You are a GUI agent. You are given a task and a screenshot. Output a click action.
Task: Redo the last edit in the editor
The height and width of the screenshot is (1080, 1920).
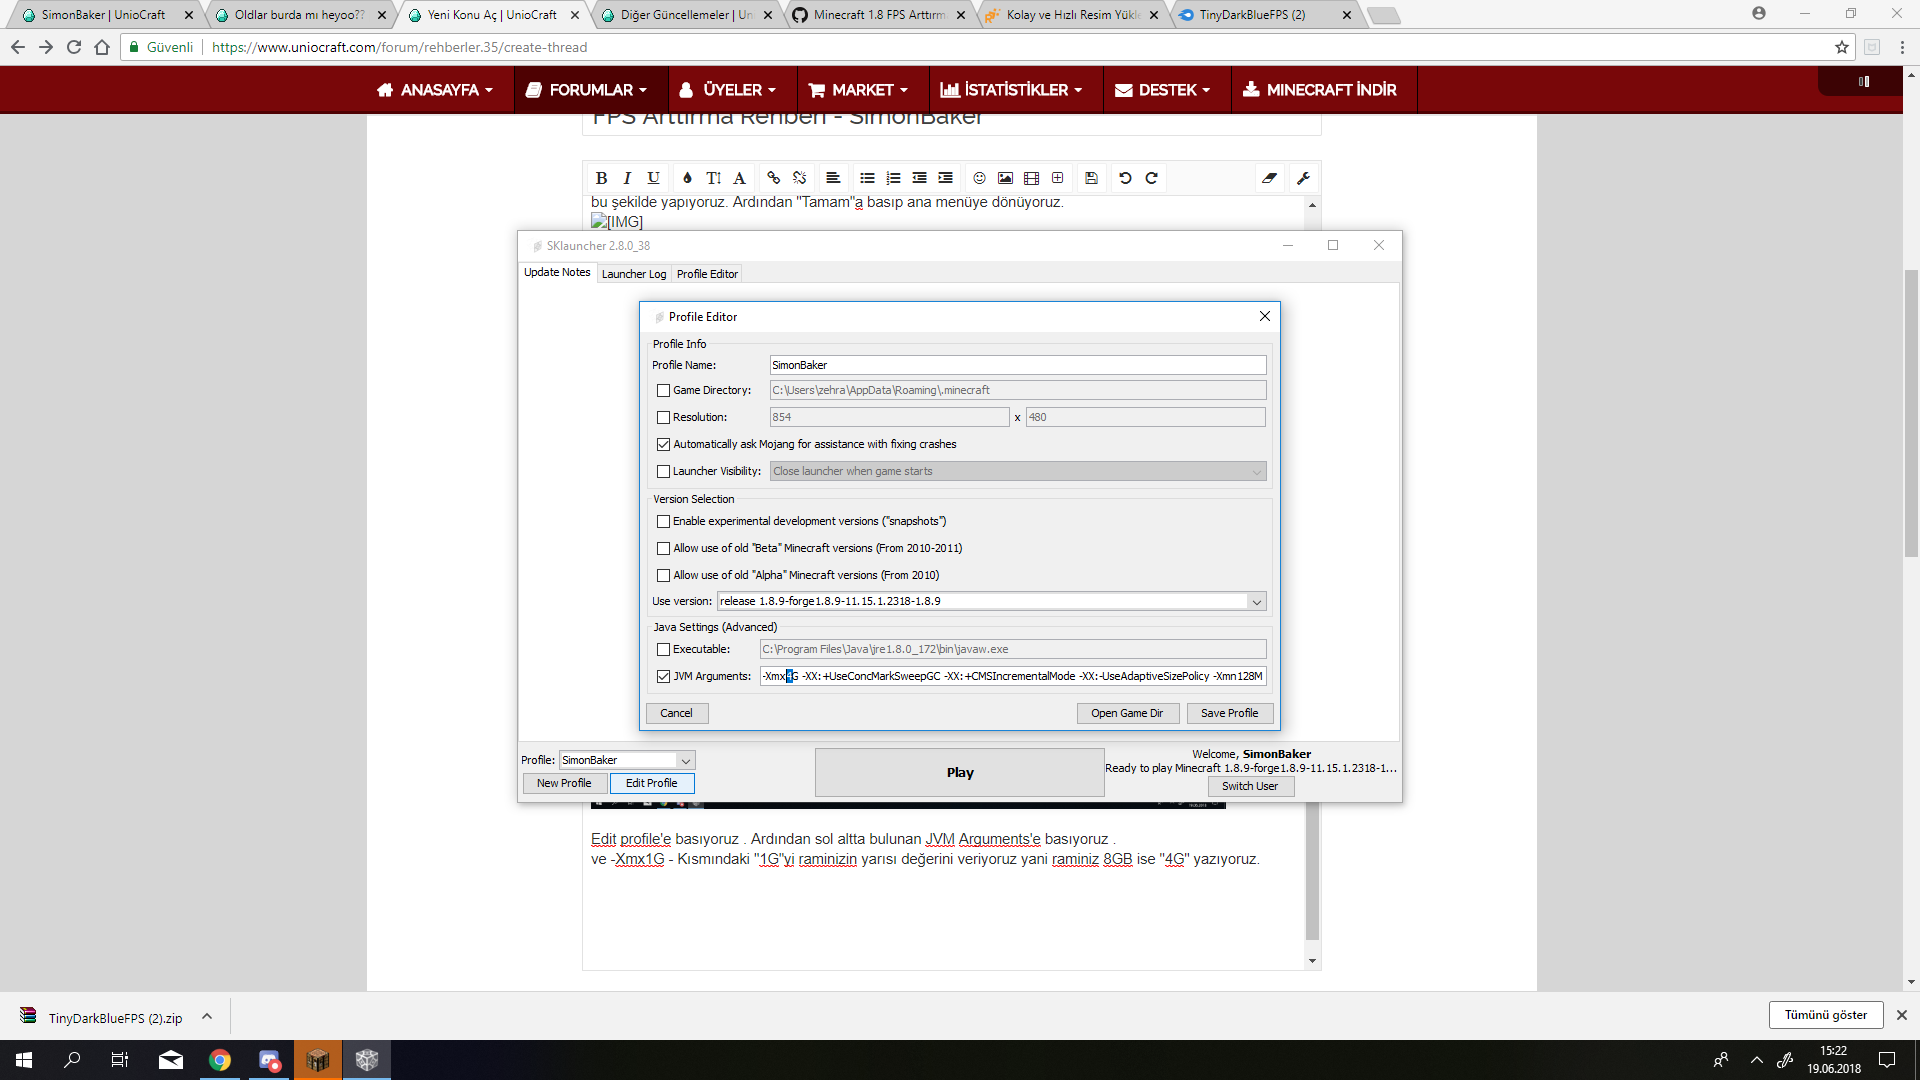coord(1151,178)
